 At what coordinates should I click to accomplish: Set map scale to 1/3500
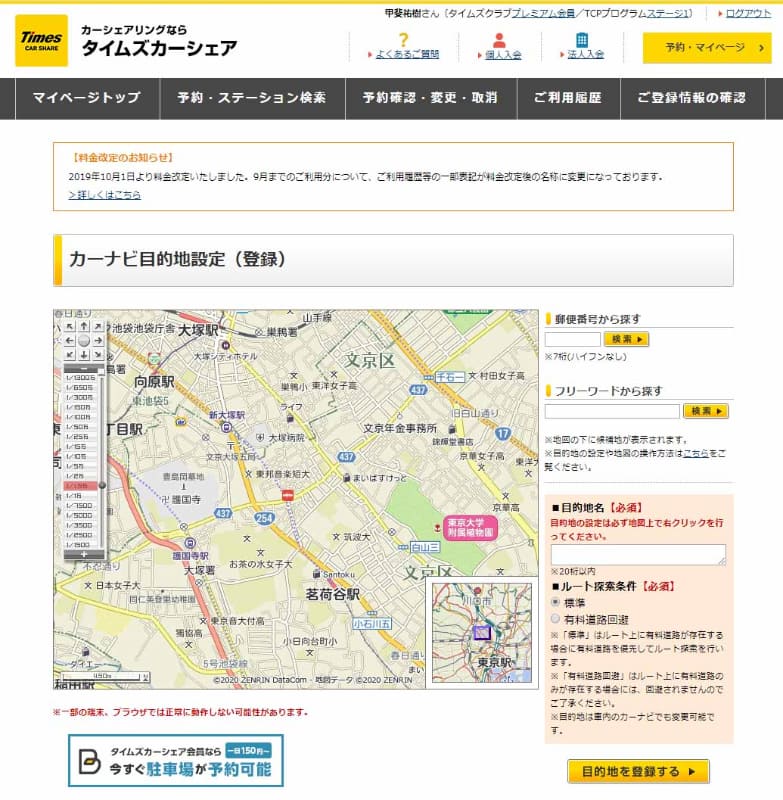80,525
